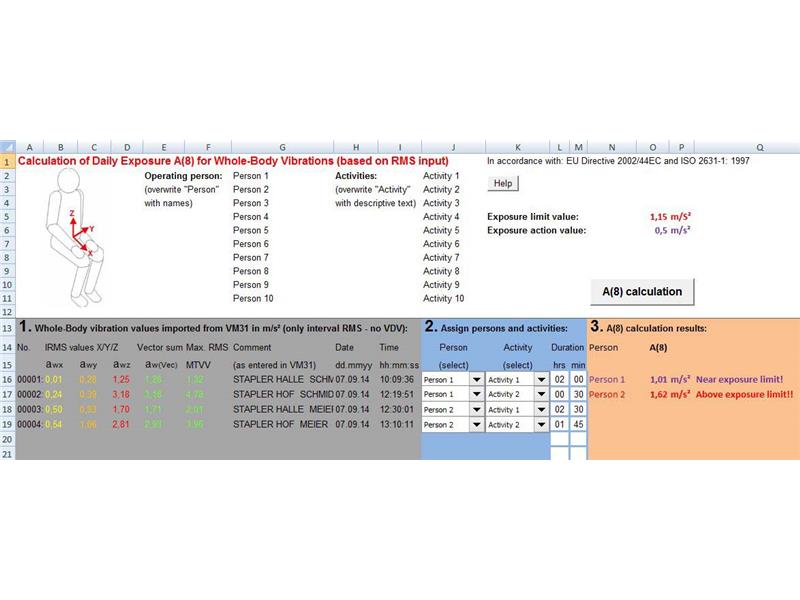The height and width of the screenshot is (600, 800).
Task: Select the hours field for entry 00002
Action: pos(560,394)
